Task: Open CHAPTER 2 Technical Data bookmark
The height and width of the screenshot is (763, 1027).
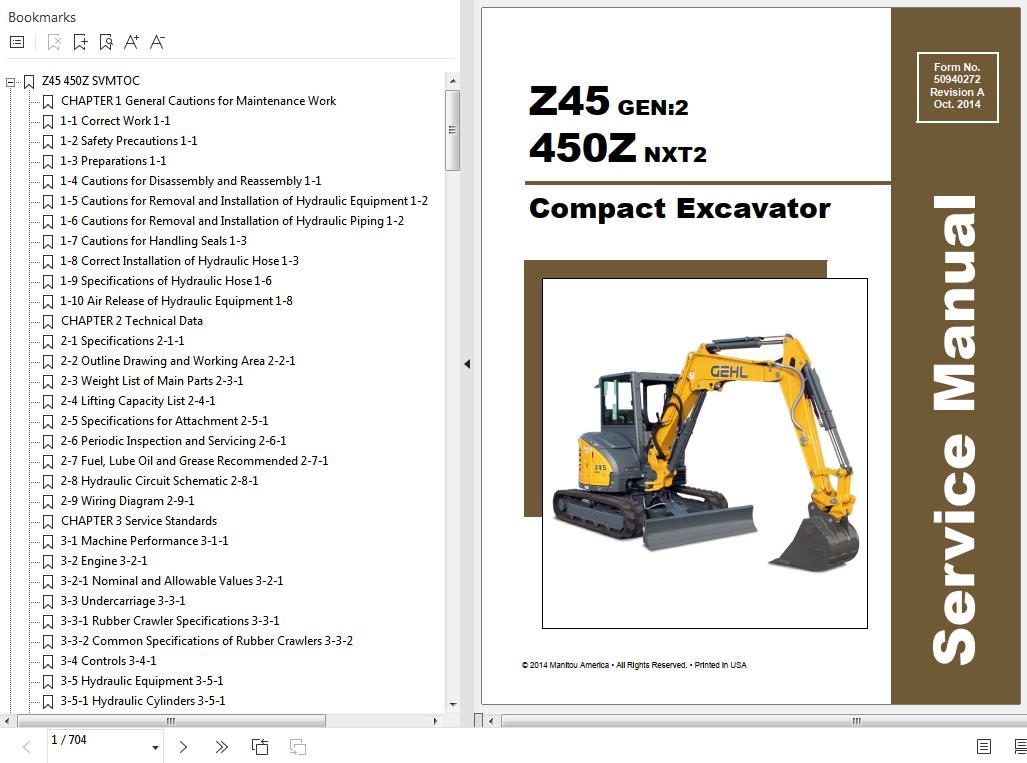Action: (x=131, y=321)
